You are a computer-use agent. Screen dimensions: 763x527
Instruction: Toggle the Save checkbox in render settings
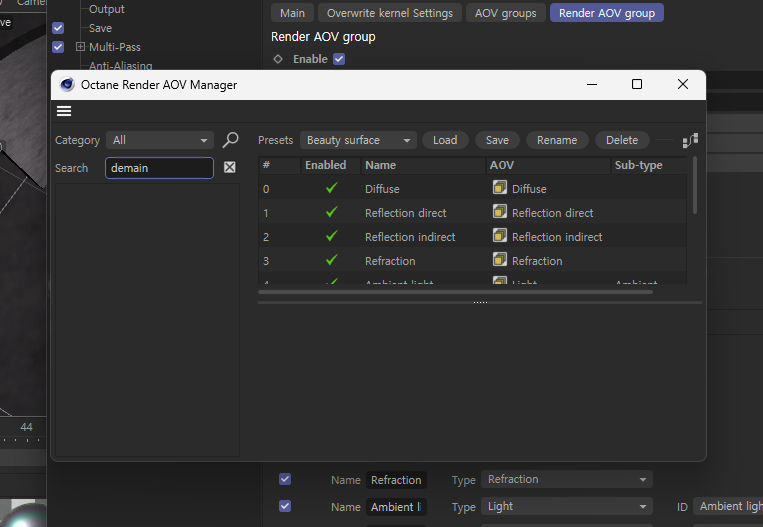pyautogui.click(x=58, y=28)
